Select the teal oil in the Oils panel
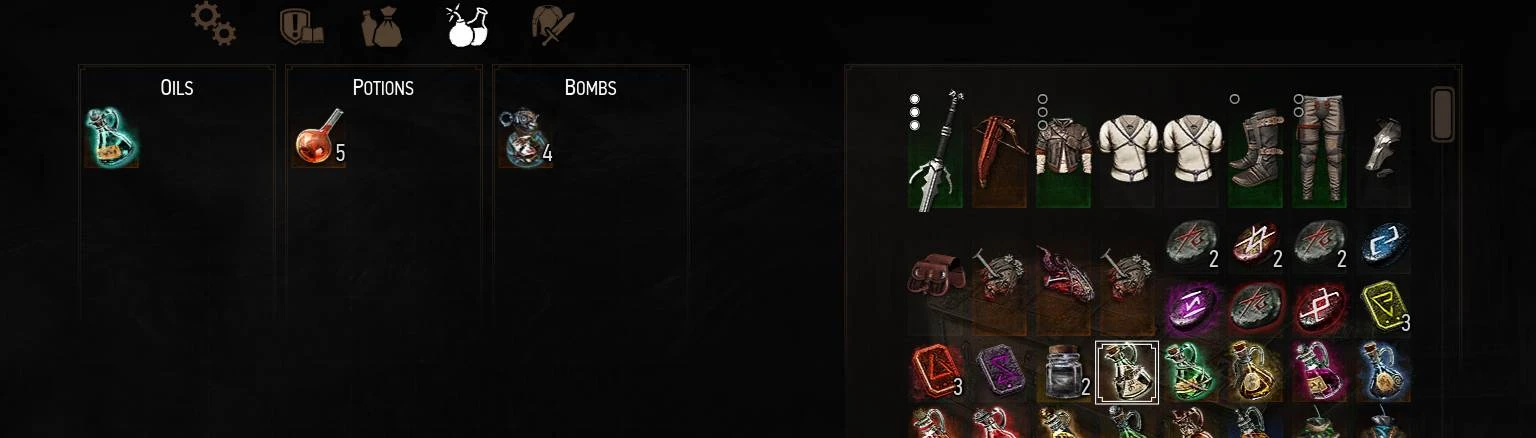The image size is (1536, 438). pyautogui.click(x=111, y=138)
